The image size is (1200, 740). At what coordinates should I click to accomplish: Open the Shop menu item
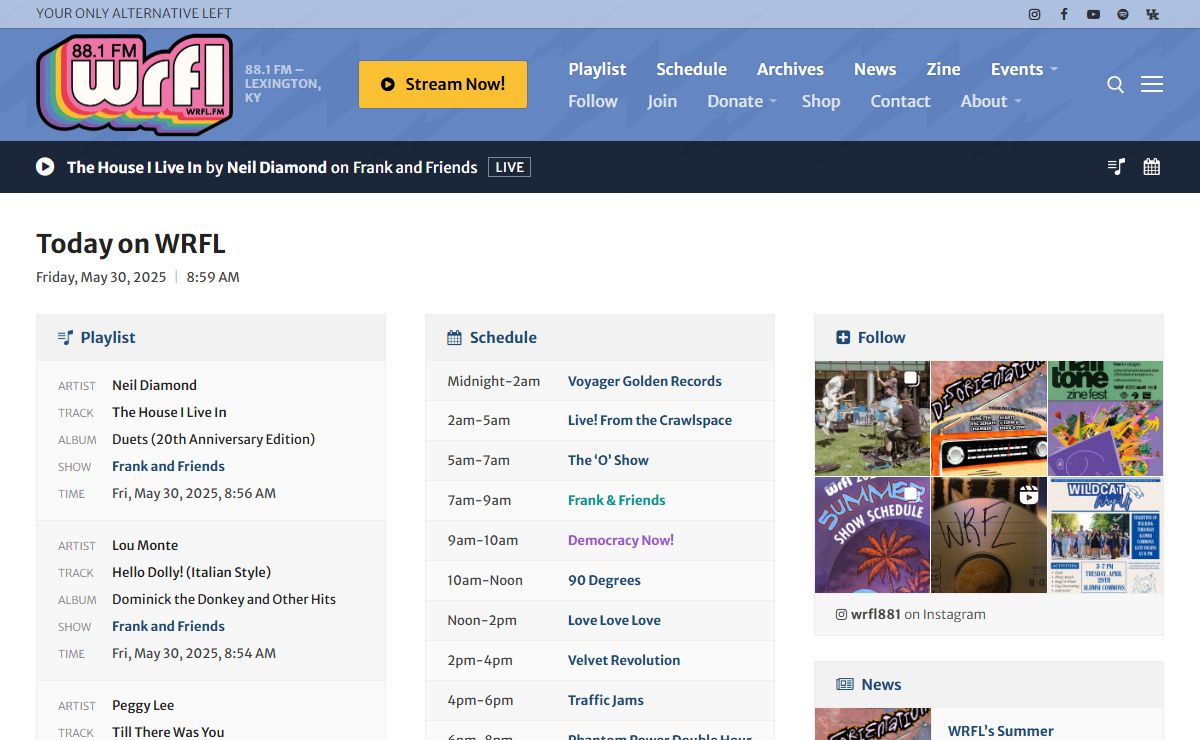click(821, 101)
